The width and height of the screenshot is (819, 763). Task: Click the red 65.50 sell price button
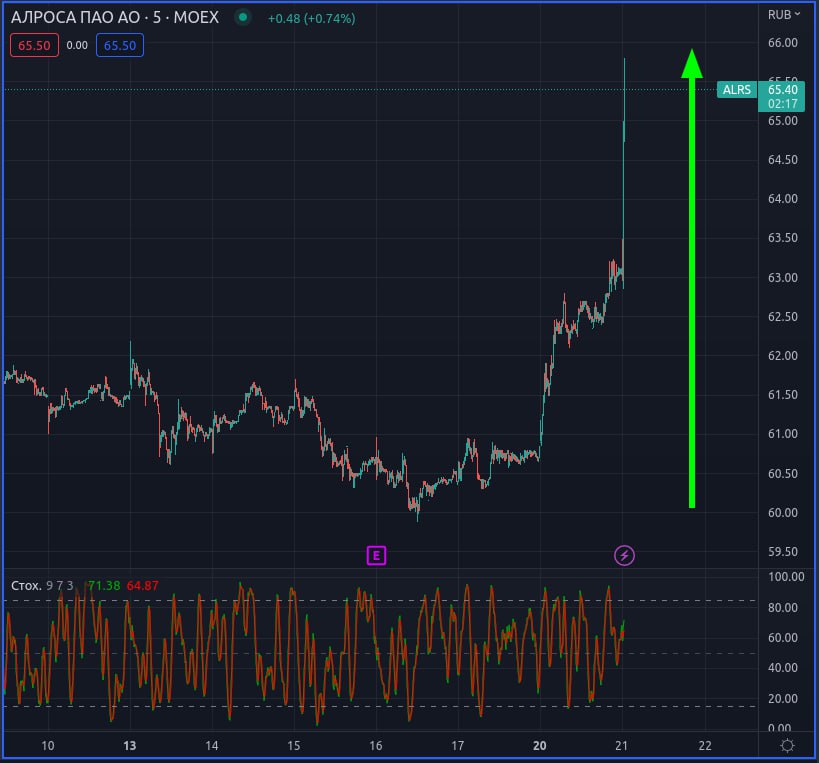34,45
